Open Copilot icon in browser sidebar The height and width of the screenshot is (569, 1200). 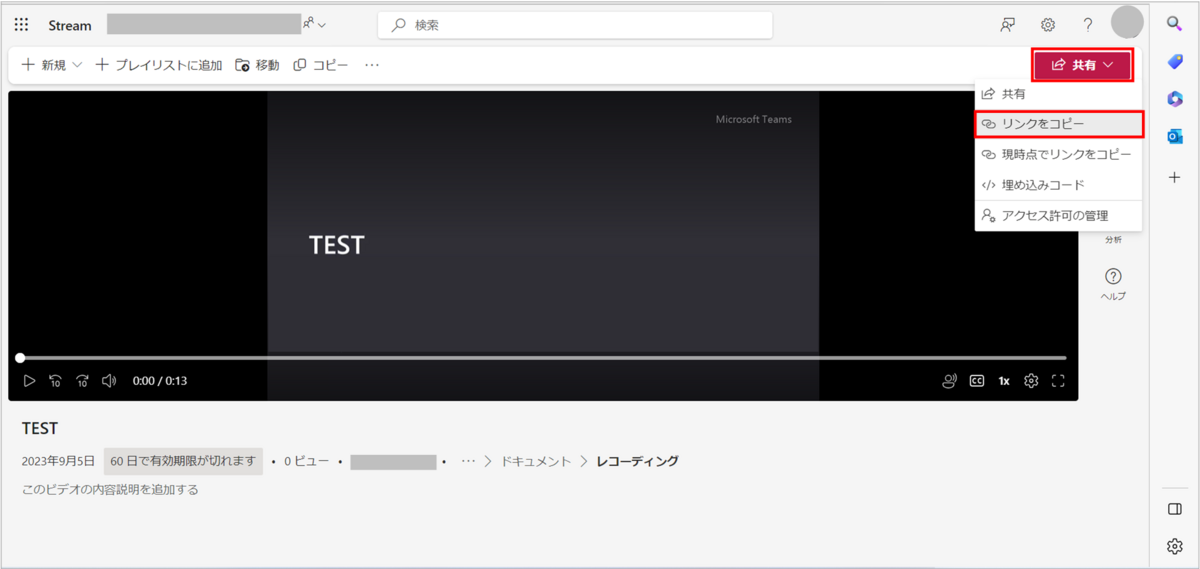(x=1175, y=99)
